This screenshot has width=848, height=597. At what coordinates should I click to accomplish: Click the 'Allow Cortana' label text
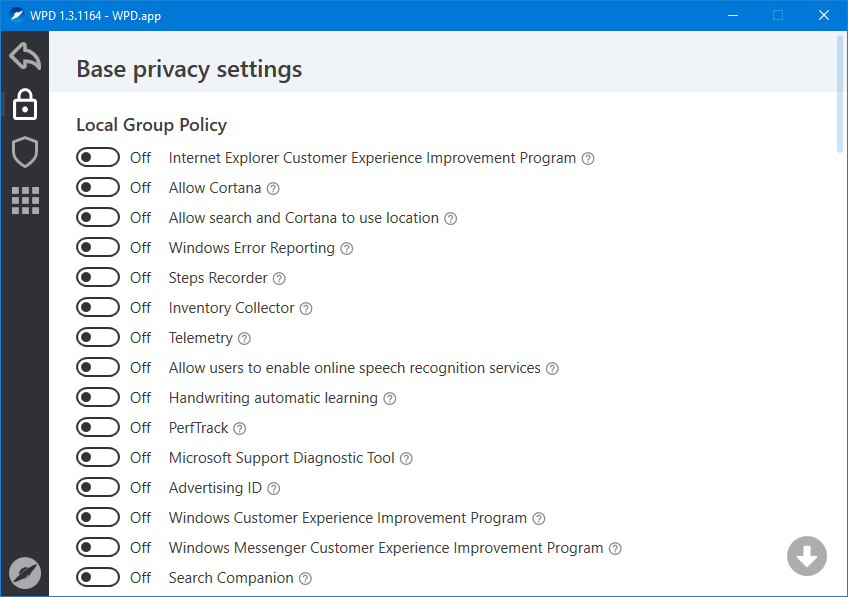coord(215,188)
